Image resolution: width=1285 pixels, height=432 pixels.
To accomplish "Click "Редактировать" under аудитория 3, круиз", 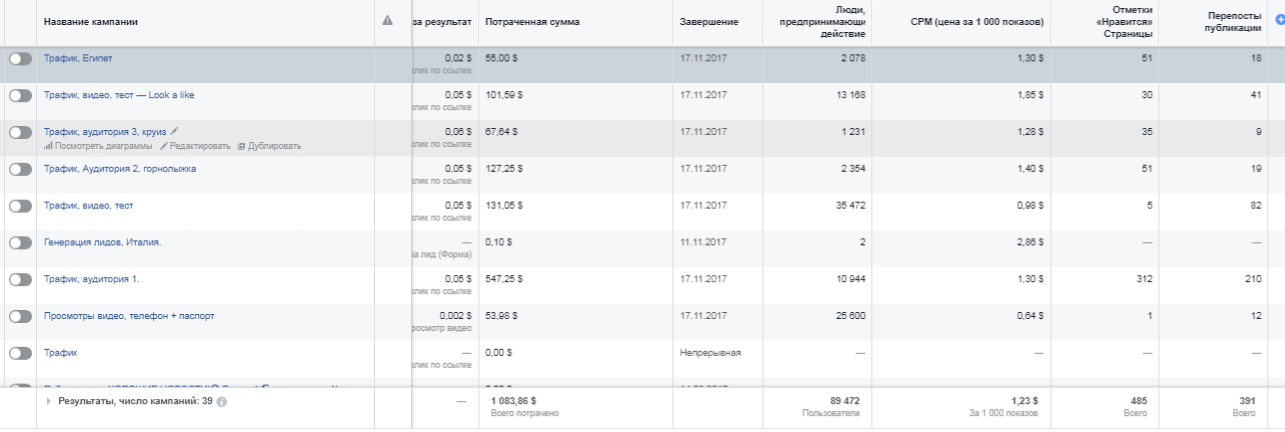I will [x=194, y=146].
